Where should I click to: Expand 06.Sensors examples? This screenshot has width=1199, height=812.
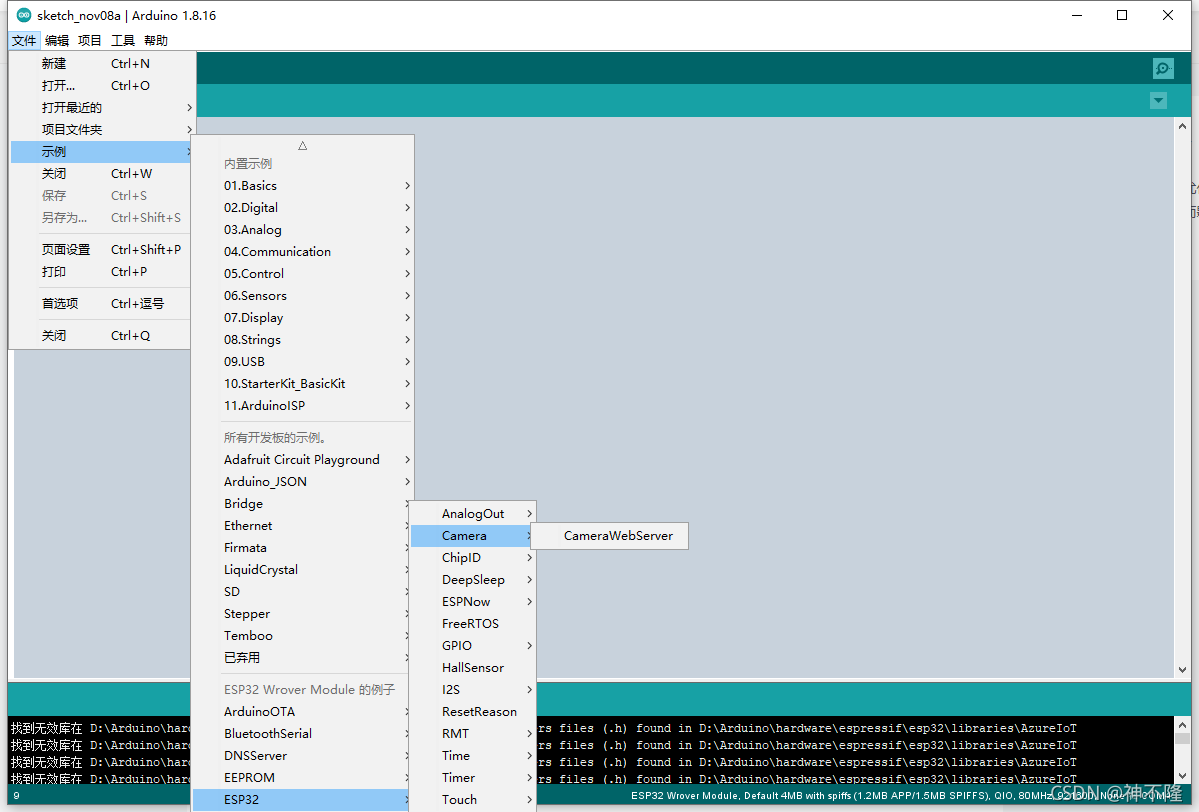(302, 296)
